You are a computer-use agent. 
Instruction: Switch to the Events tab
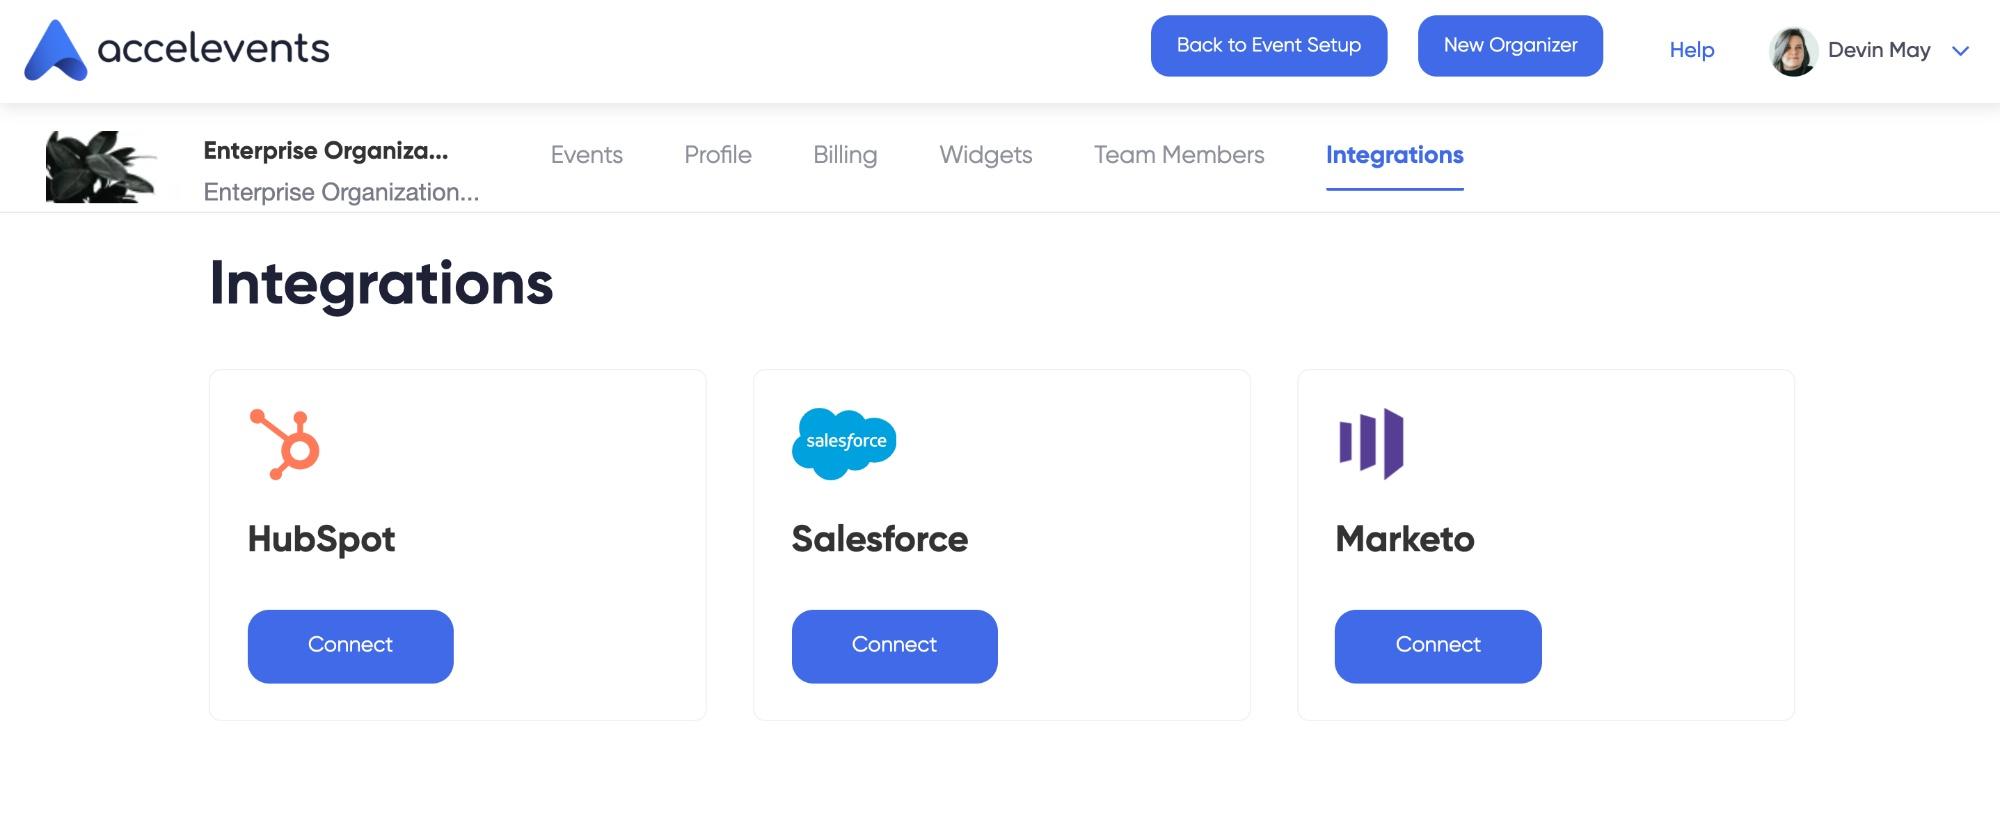586,155
